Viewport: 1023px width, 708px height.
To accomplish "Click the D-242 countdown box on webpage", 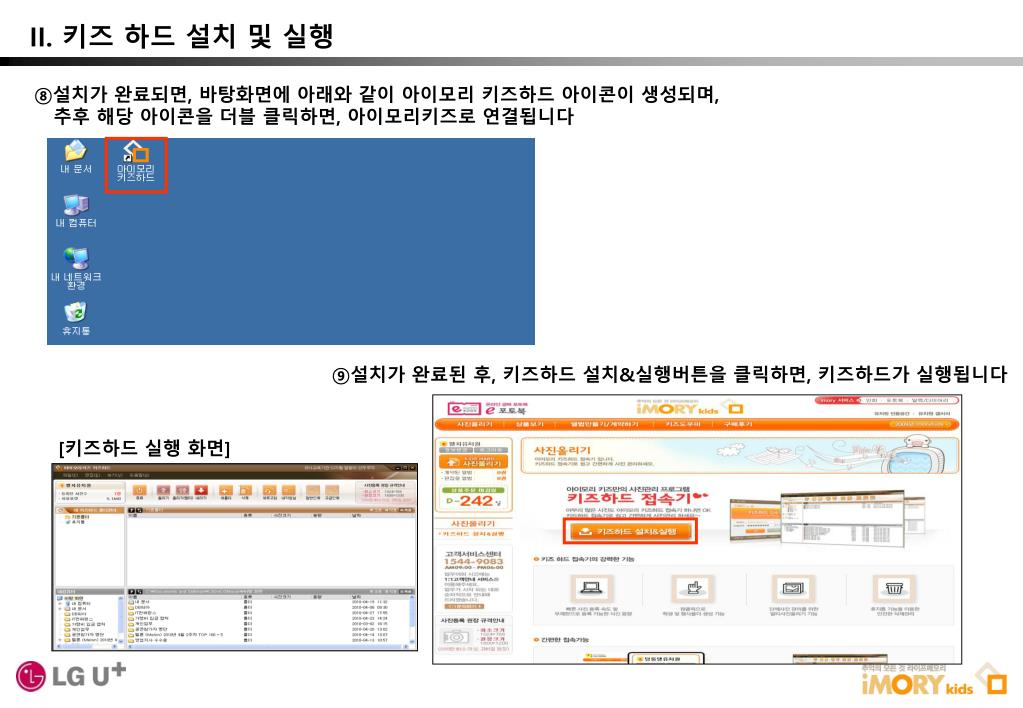I will [474, 500].
